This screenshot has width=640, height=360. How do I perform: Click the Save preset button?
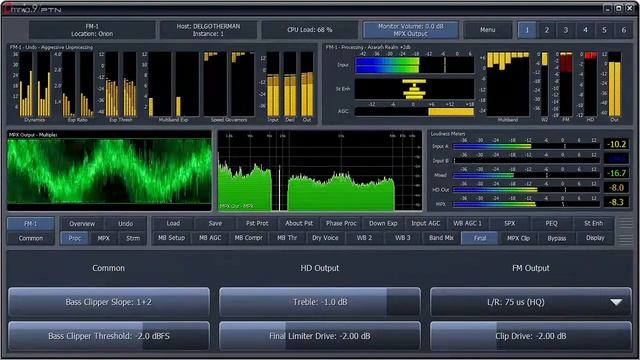click(x=215, y=223)
